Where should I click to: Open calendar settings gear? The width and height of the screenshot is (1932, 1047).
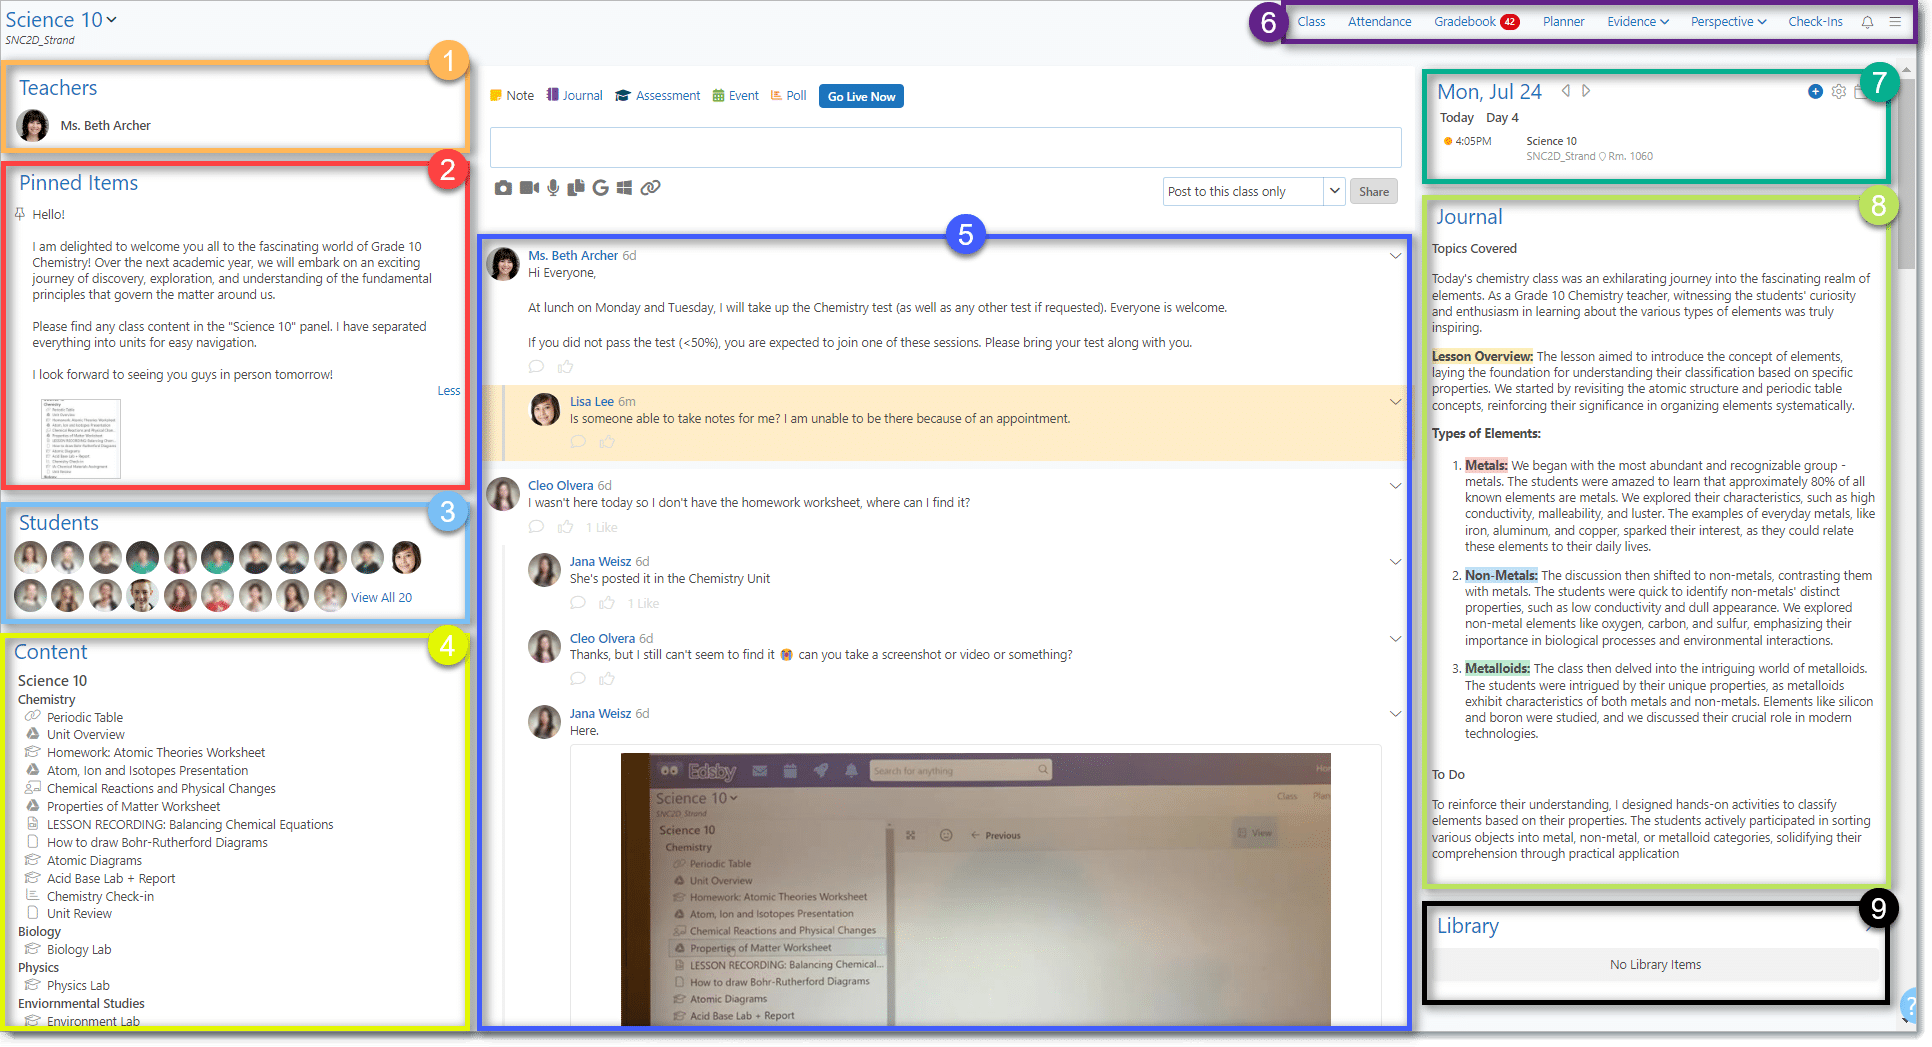[x=1839, y=92]
